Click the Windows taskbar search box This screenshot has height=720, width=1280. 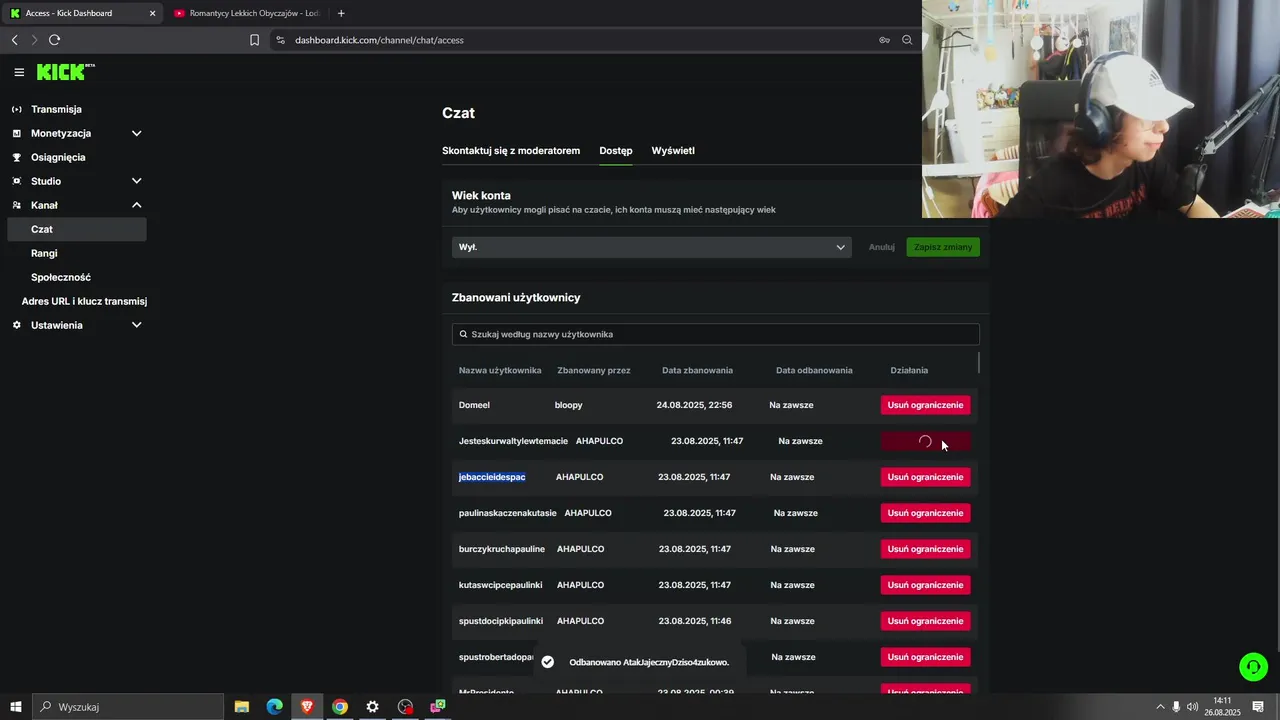[x=128, y=707]
